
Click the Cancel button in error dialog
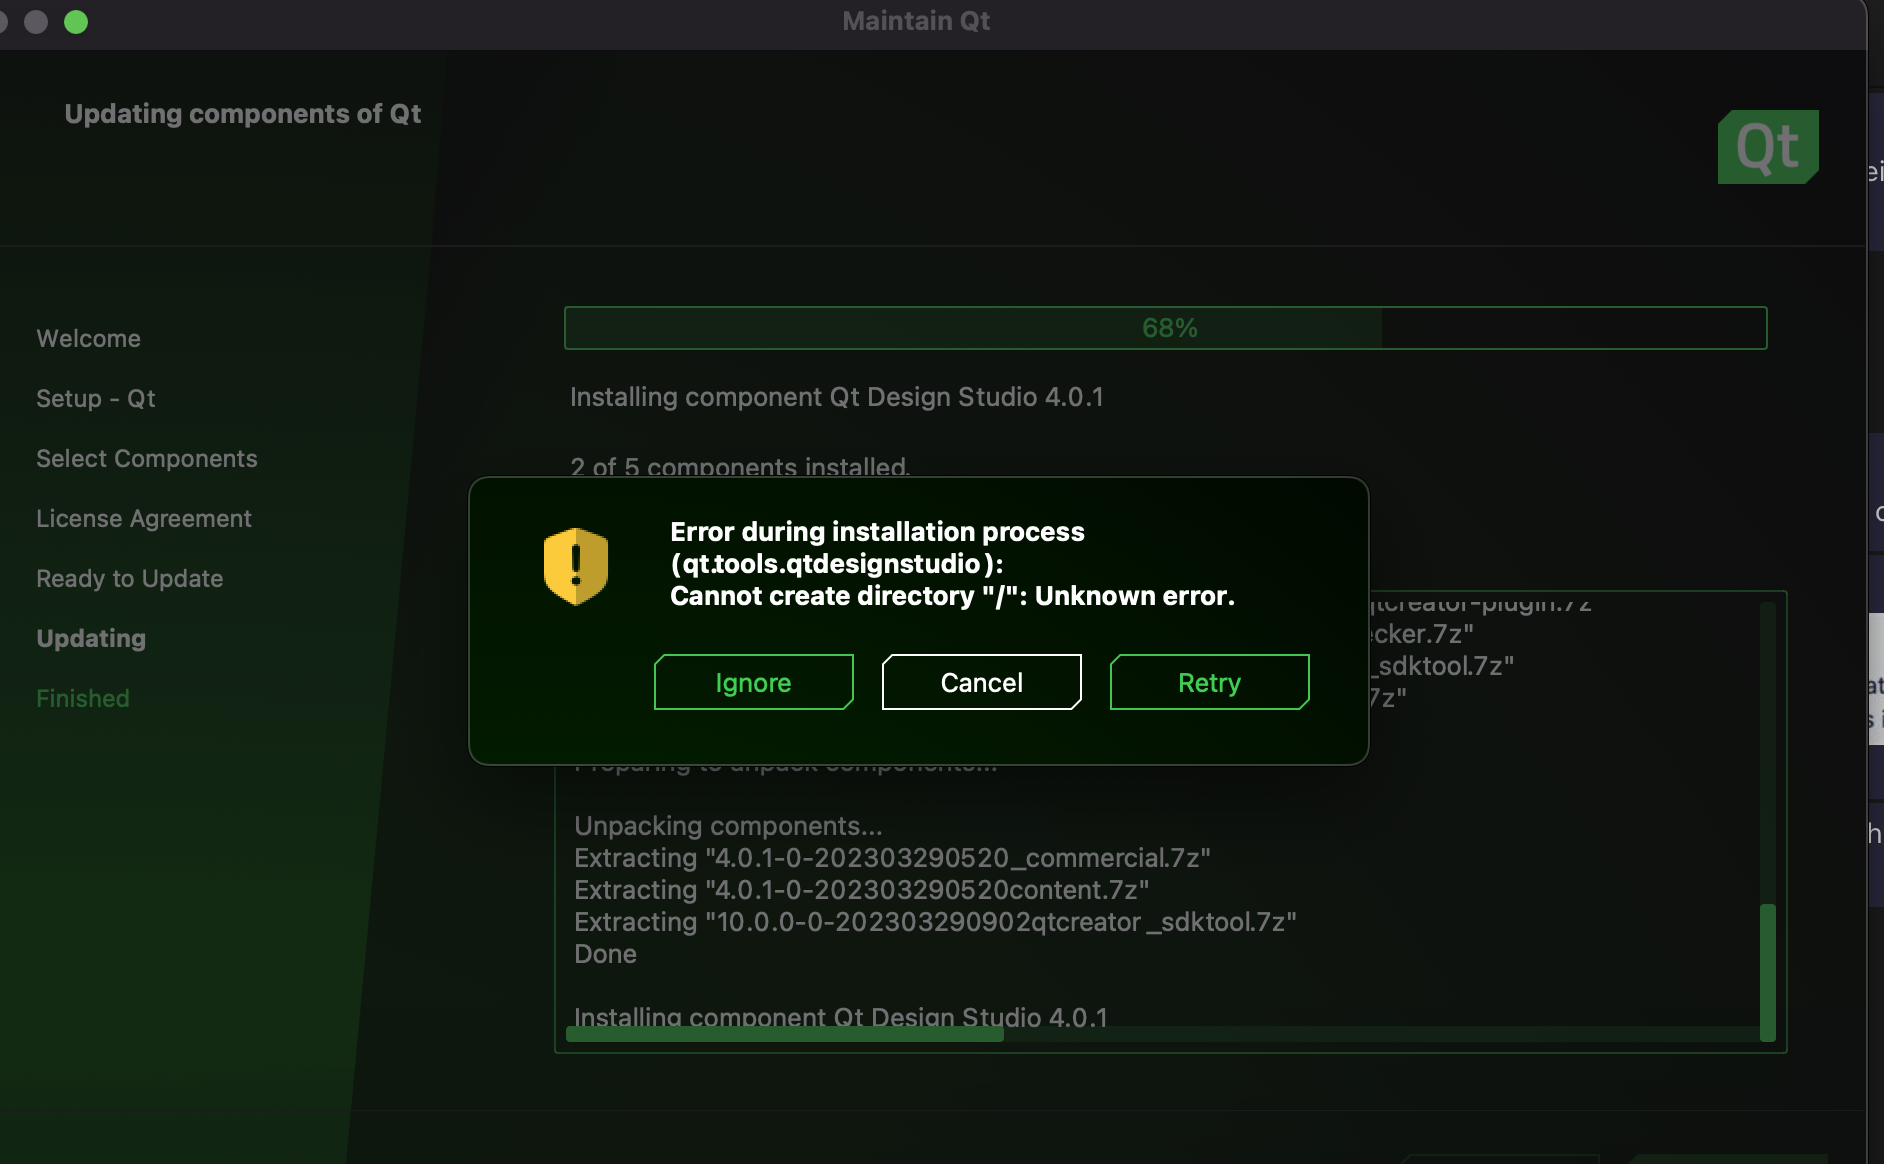click(x=981, y=682)
